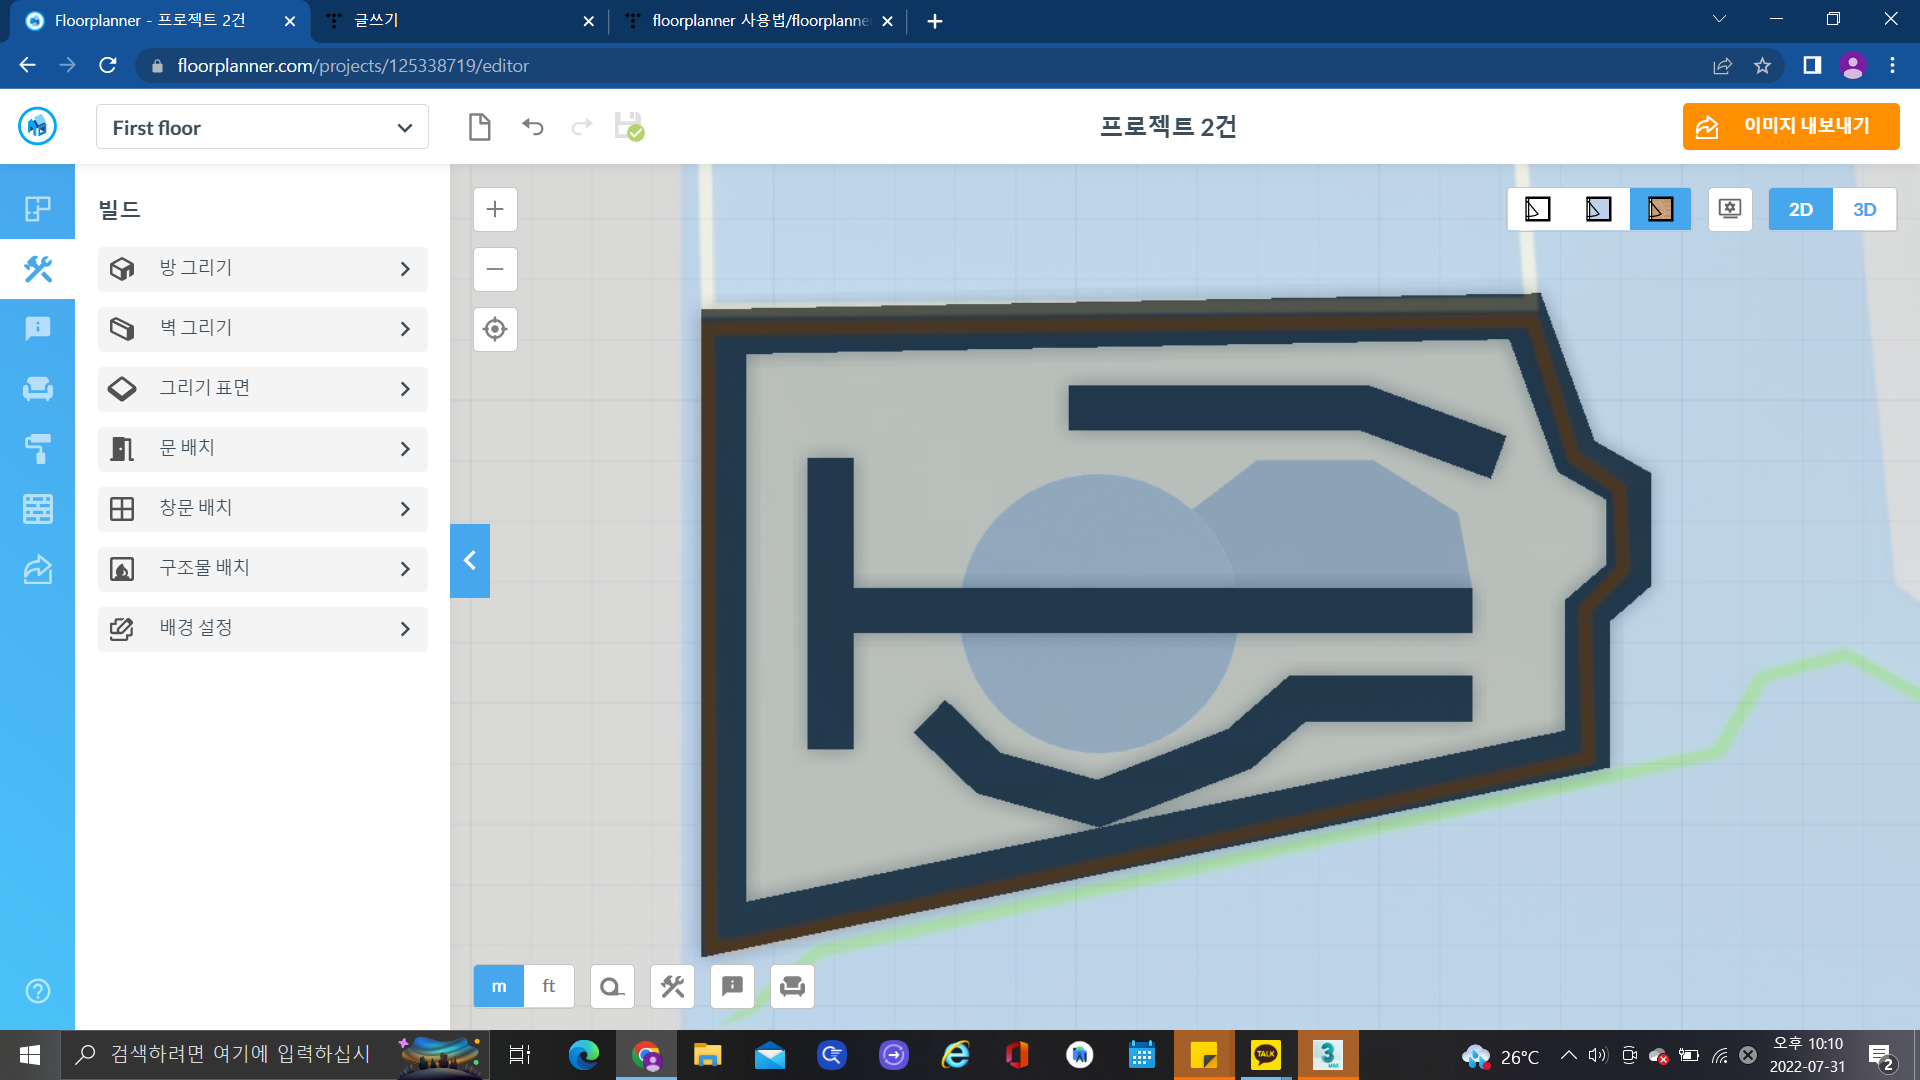This screenshot has height=1080, width=1920.
Task: Open the paint roller decorate sidebar icon
Action: point(37,449)
